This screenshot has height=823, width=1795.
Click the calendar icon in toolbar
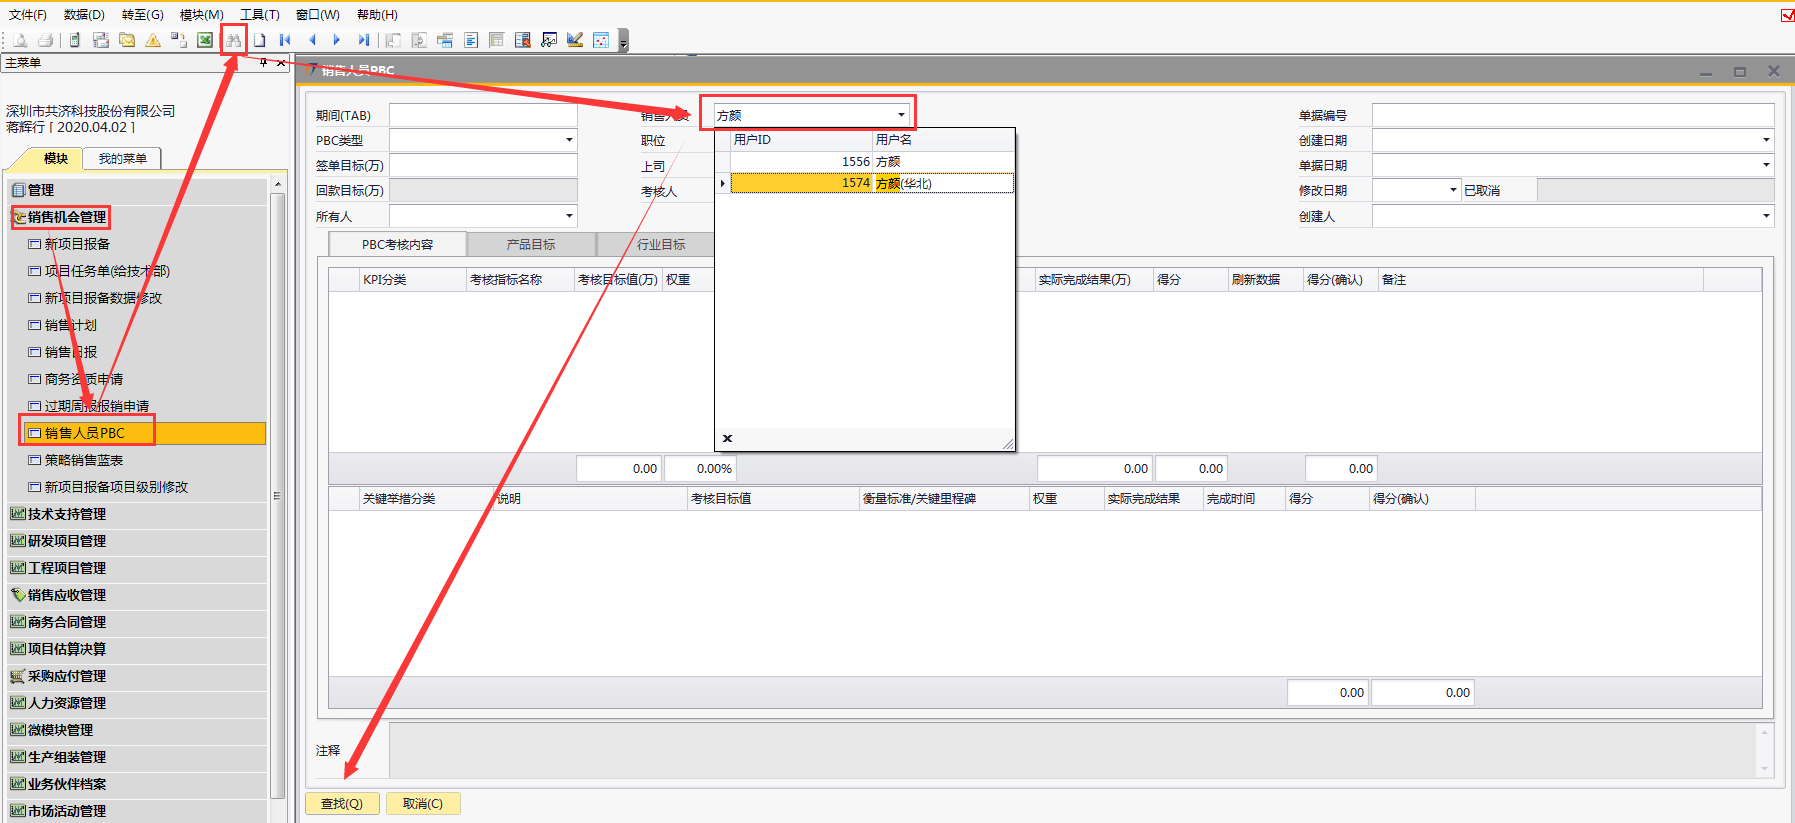[601, 40]
